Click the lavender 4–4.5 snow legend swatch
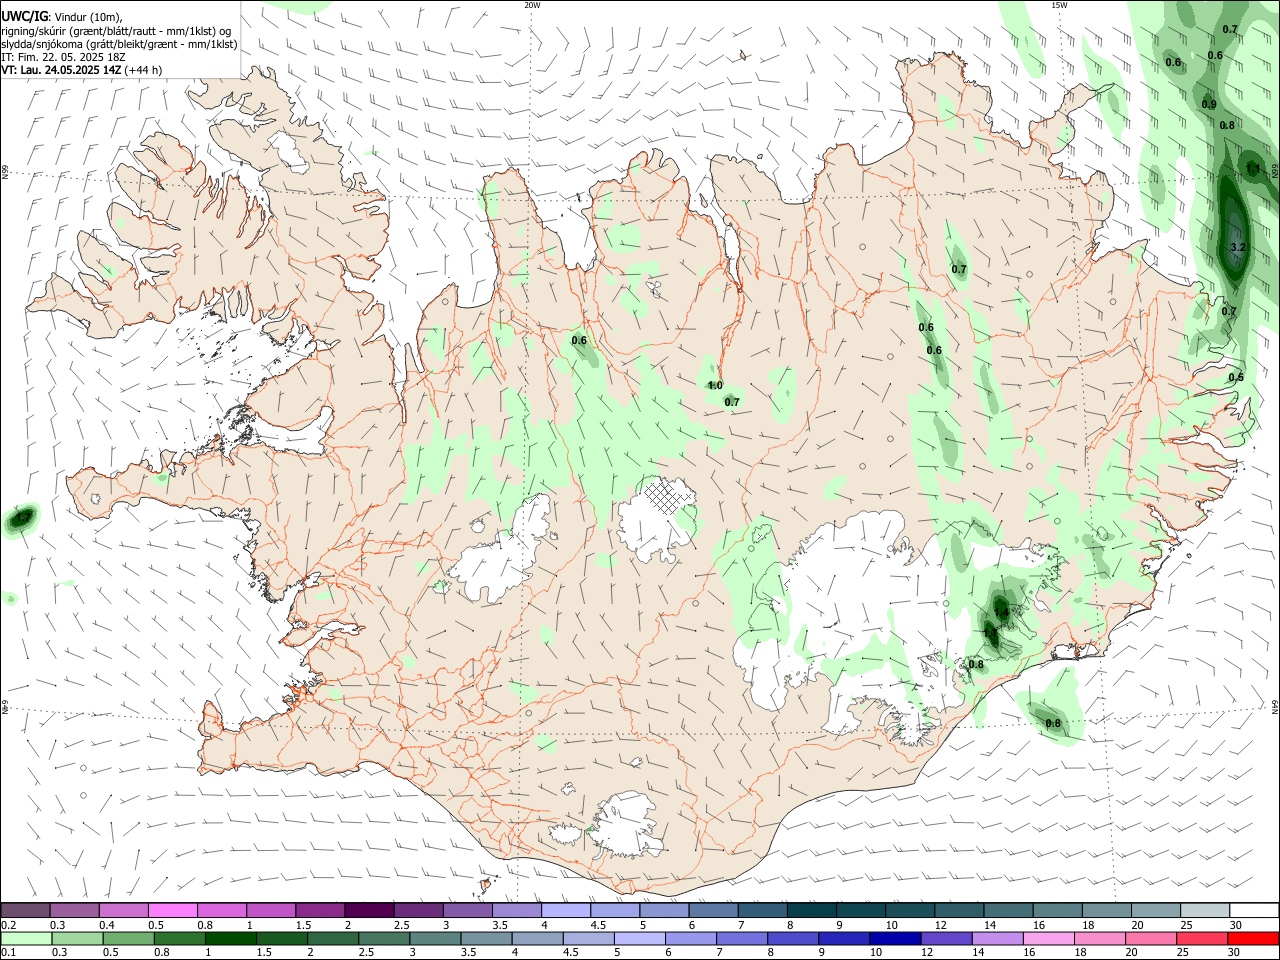The image size is (1280, 960). click(x=565, y=911)
